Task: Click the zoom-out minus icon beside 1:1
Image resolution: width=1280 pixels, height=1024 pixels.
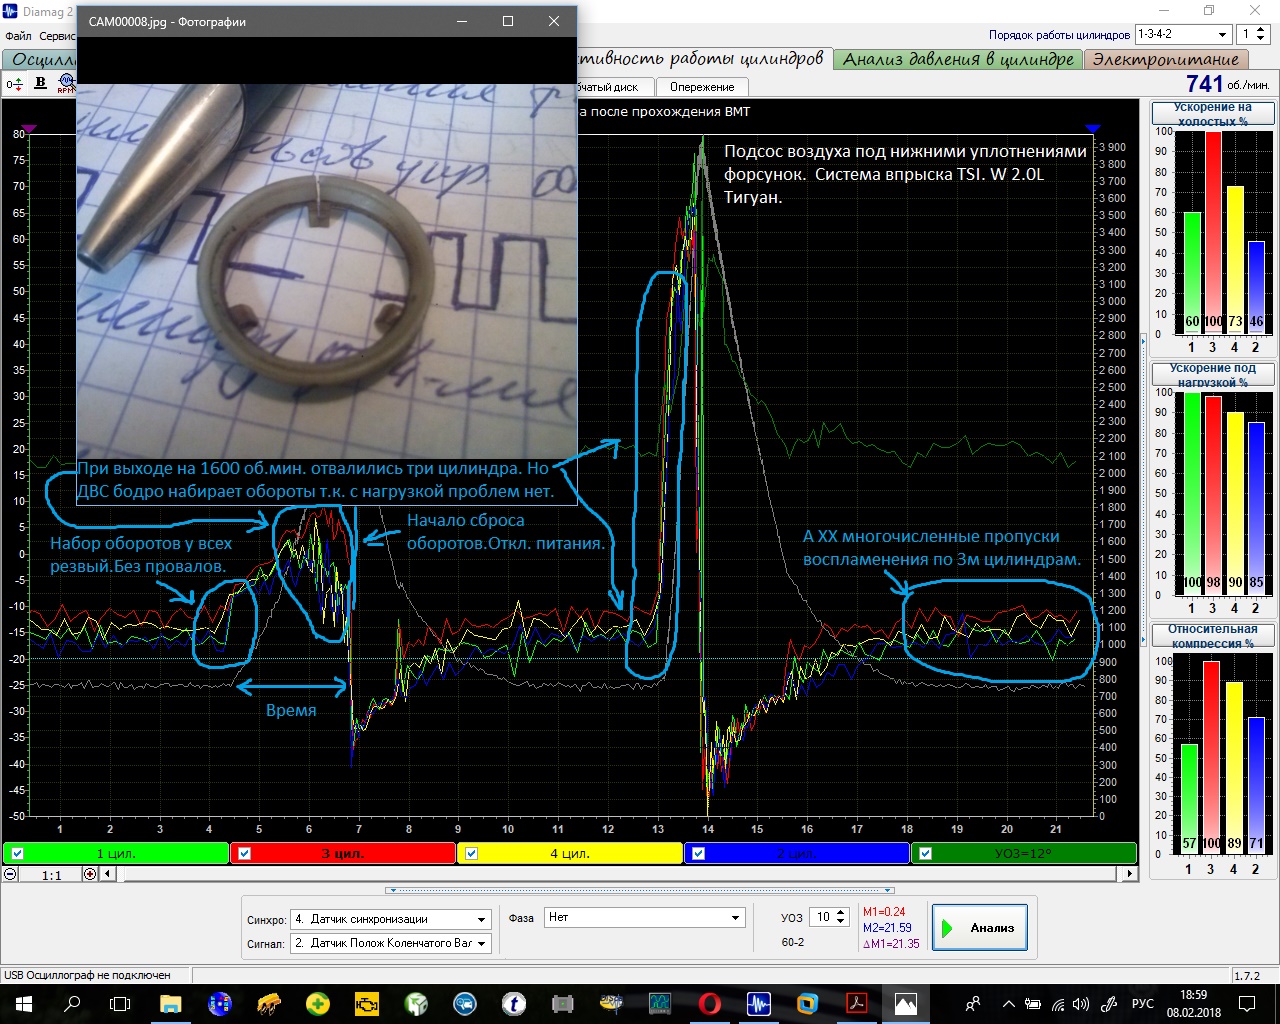Action: tap(10, 873)
